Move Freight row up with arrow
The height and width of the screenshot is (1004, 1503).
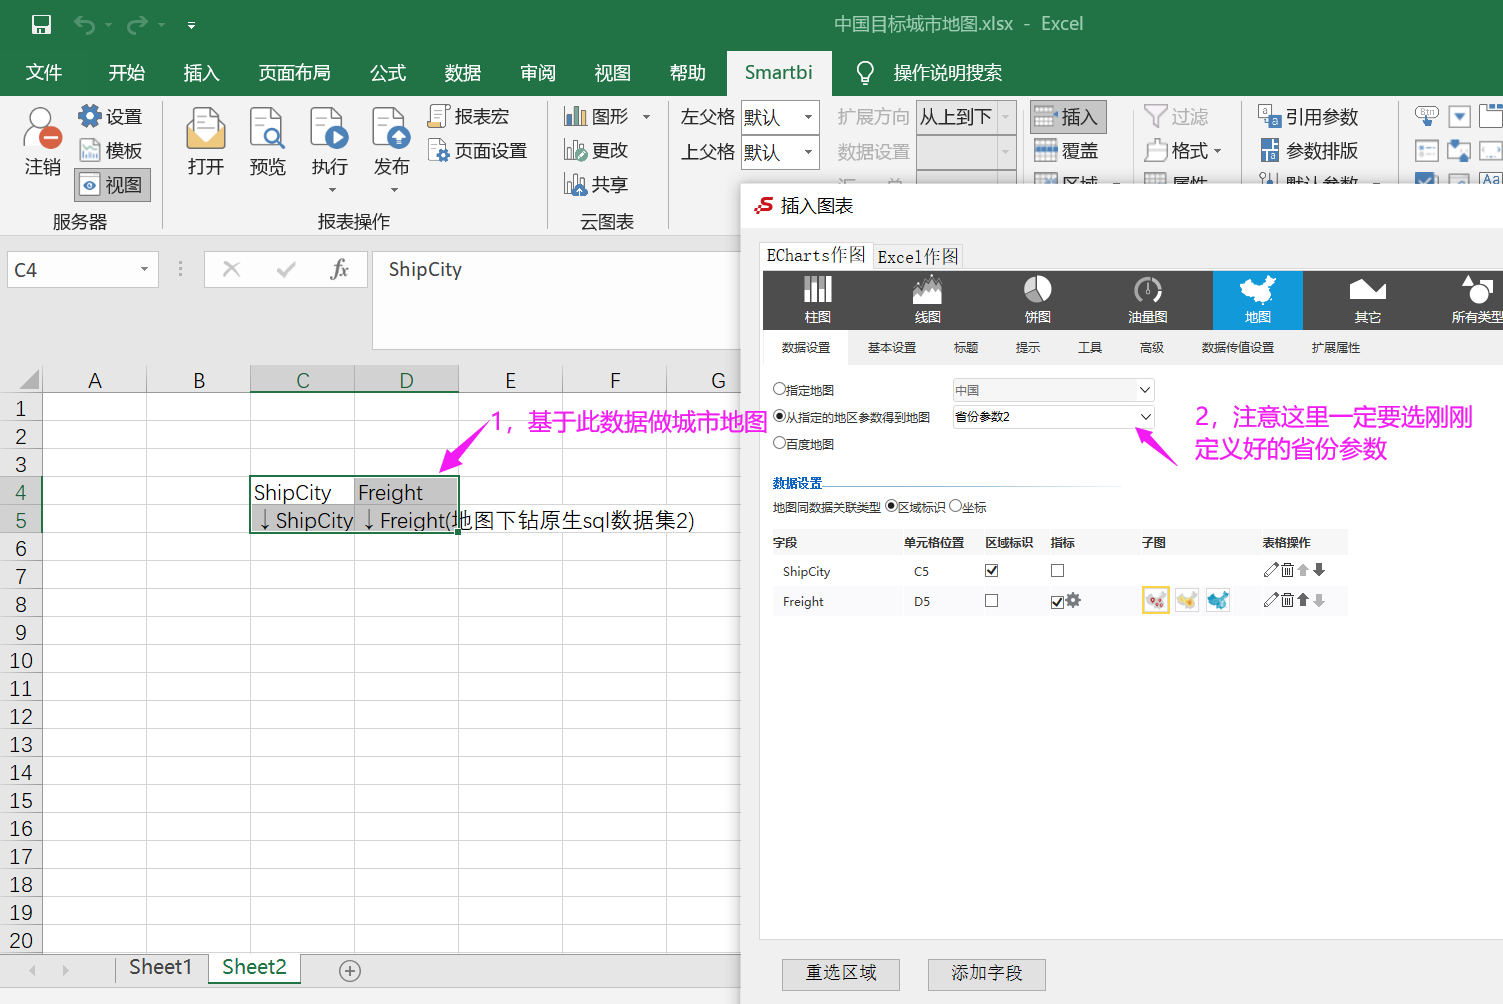(1303, 600)
